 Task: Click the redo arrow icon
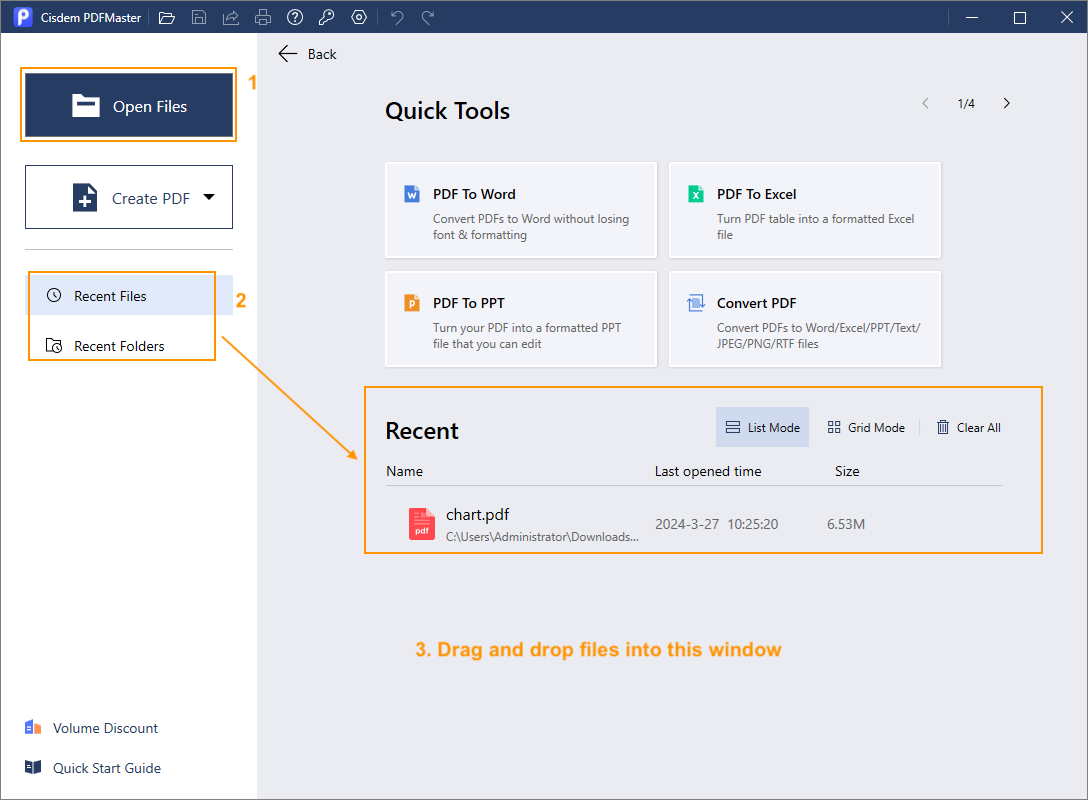428,17
